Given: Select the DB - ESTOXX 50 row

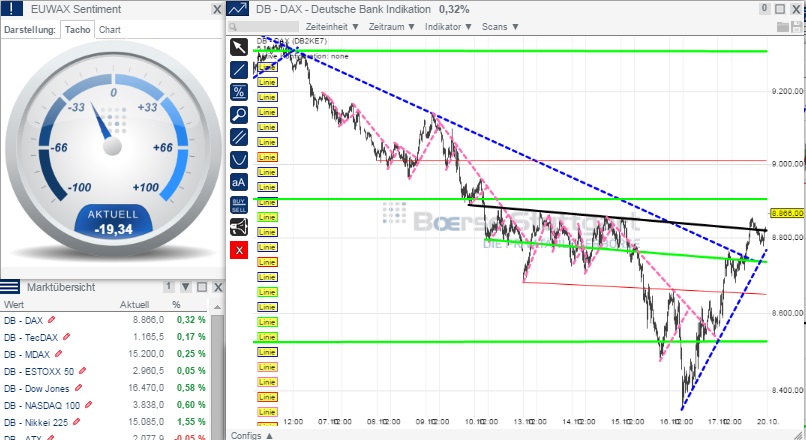Looking at the screenshot, I should 105,371.
